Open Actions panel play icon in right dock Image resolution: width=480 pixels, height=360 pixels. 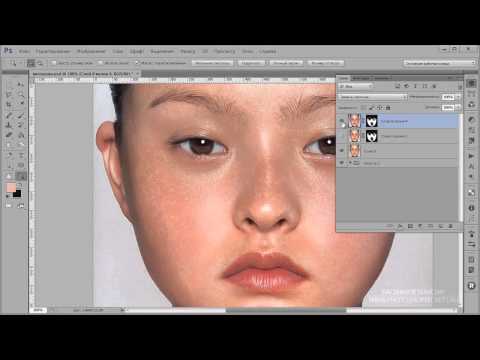(471, 156)
